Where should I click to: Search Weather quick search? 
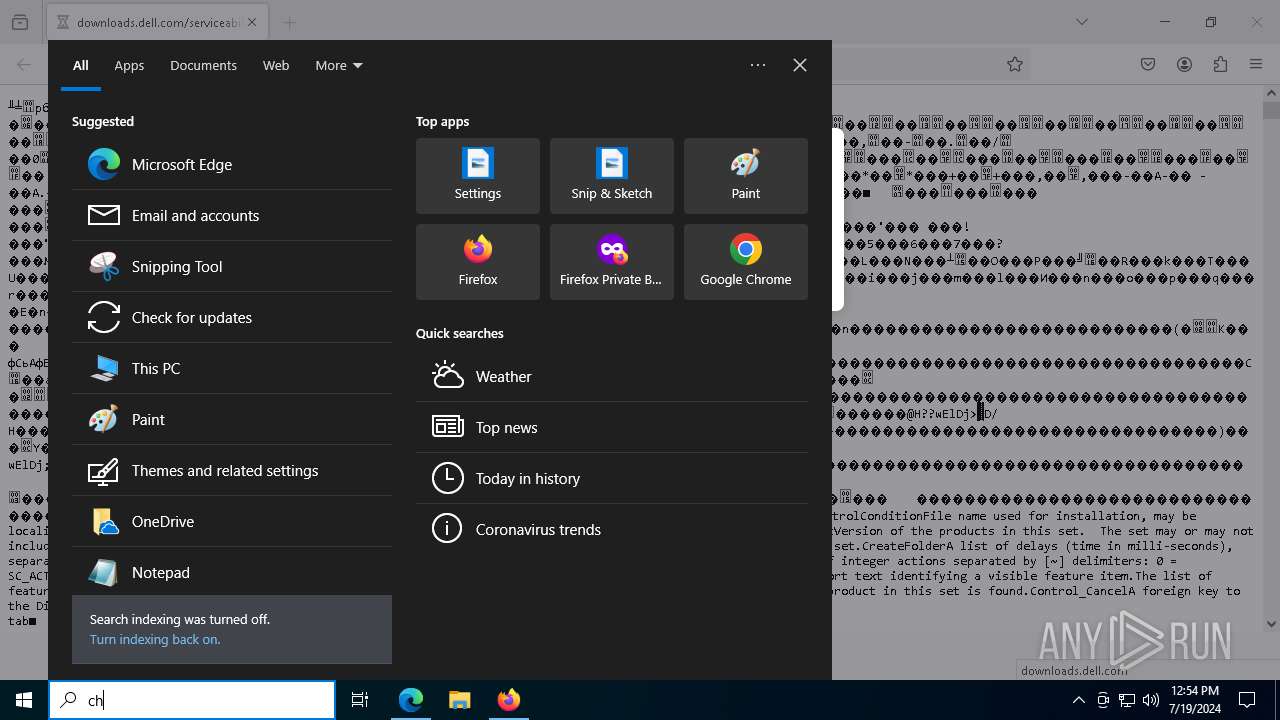tap(612, 377)
